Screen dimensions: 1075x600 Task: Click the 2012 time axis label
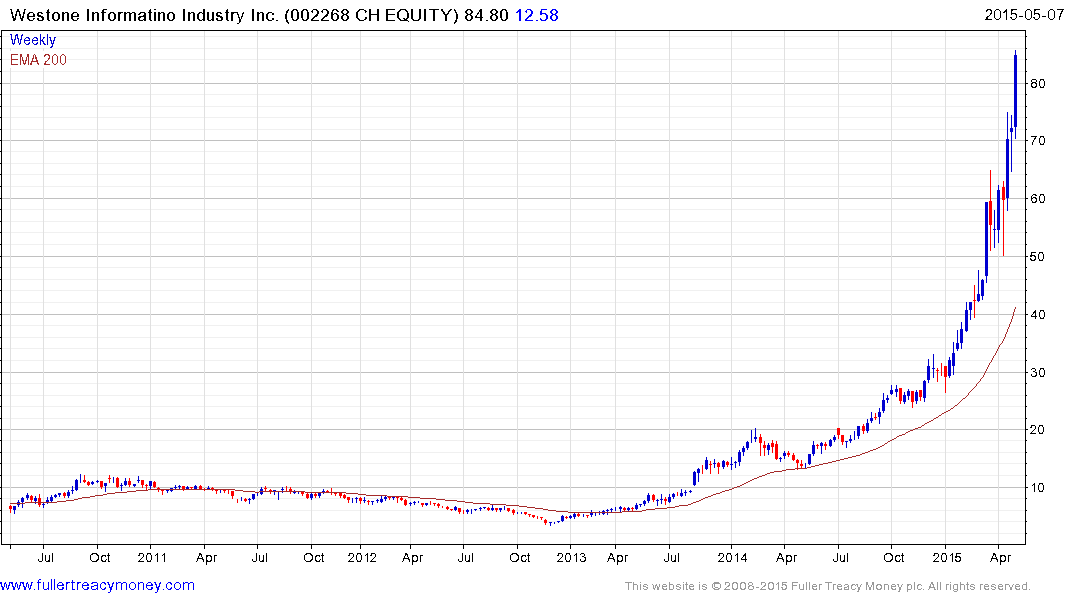[362, 557]
